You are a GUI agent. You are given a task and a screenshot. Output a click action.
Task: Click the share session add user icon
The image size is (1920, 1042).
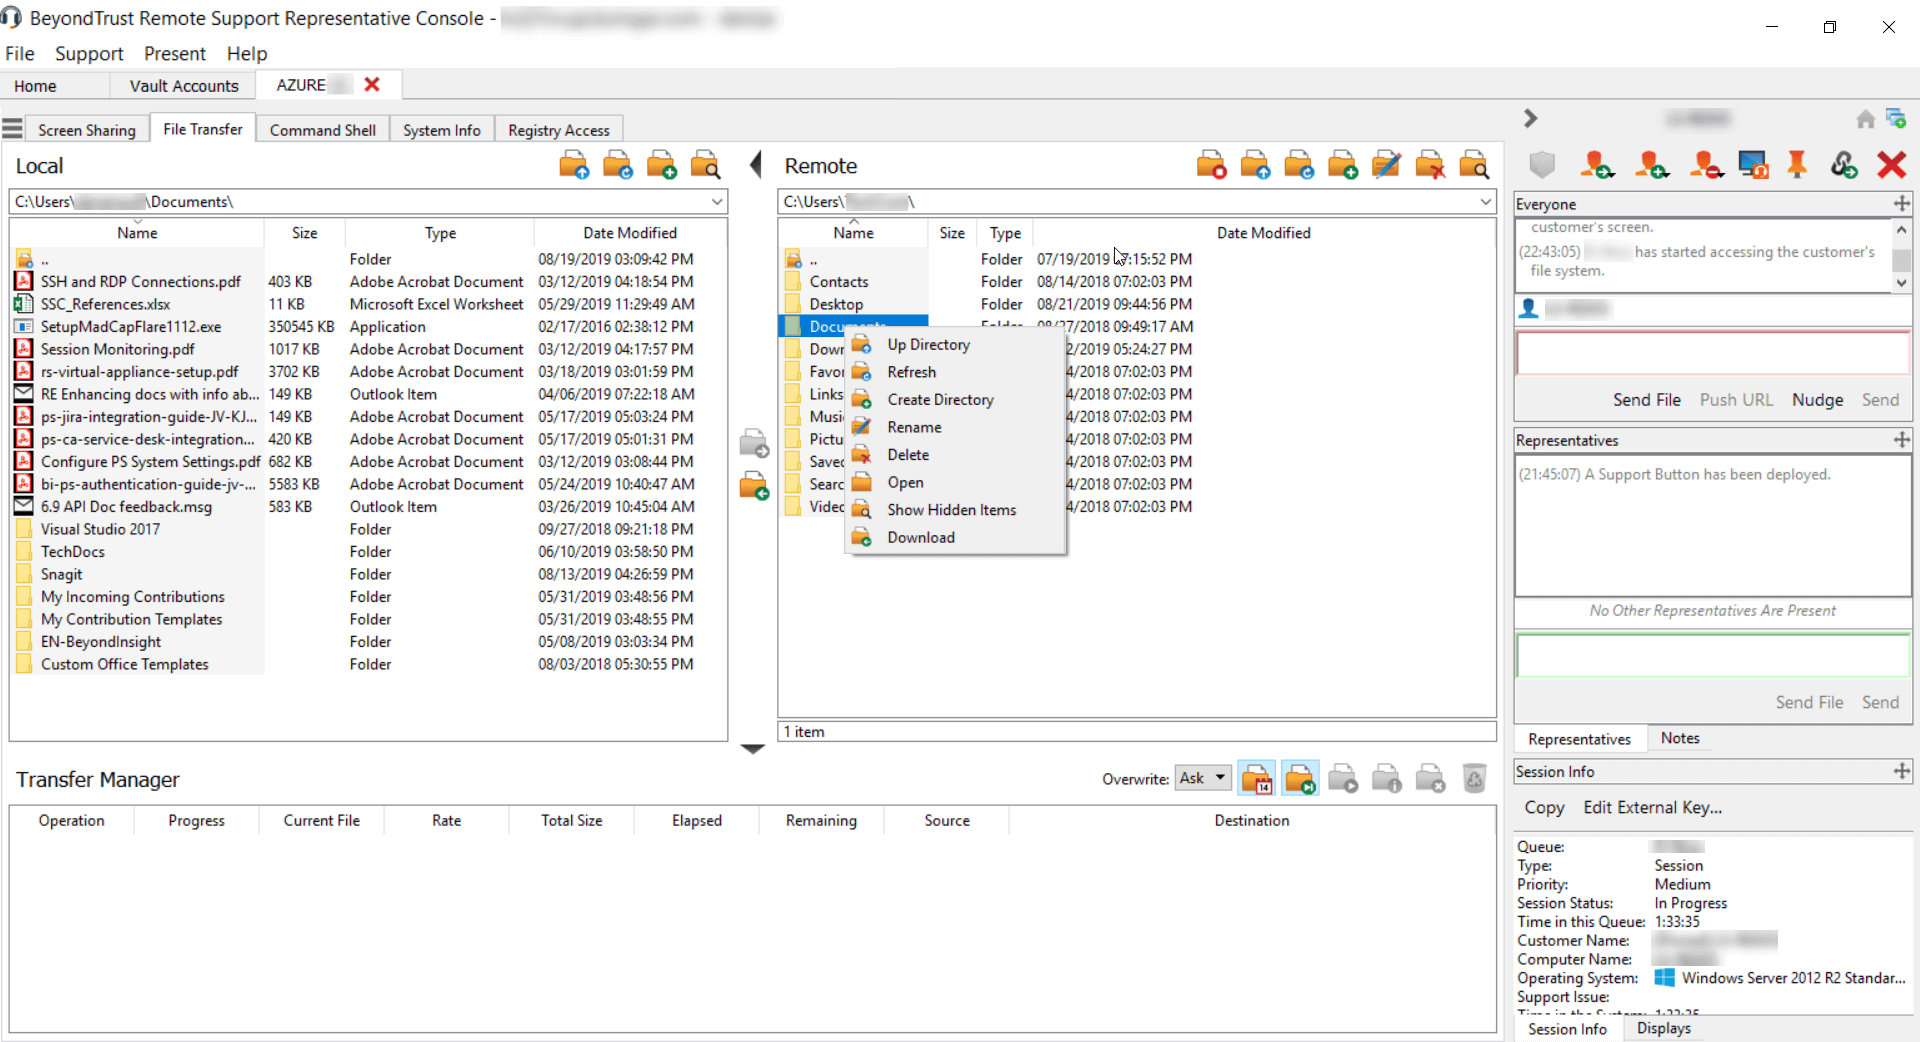(1652, 165)
